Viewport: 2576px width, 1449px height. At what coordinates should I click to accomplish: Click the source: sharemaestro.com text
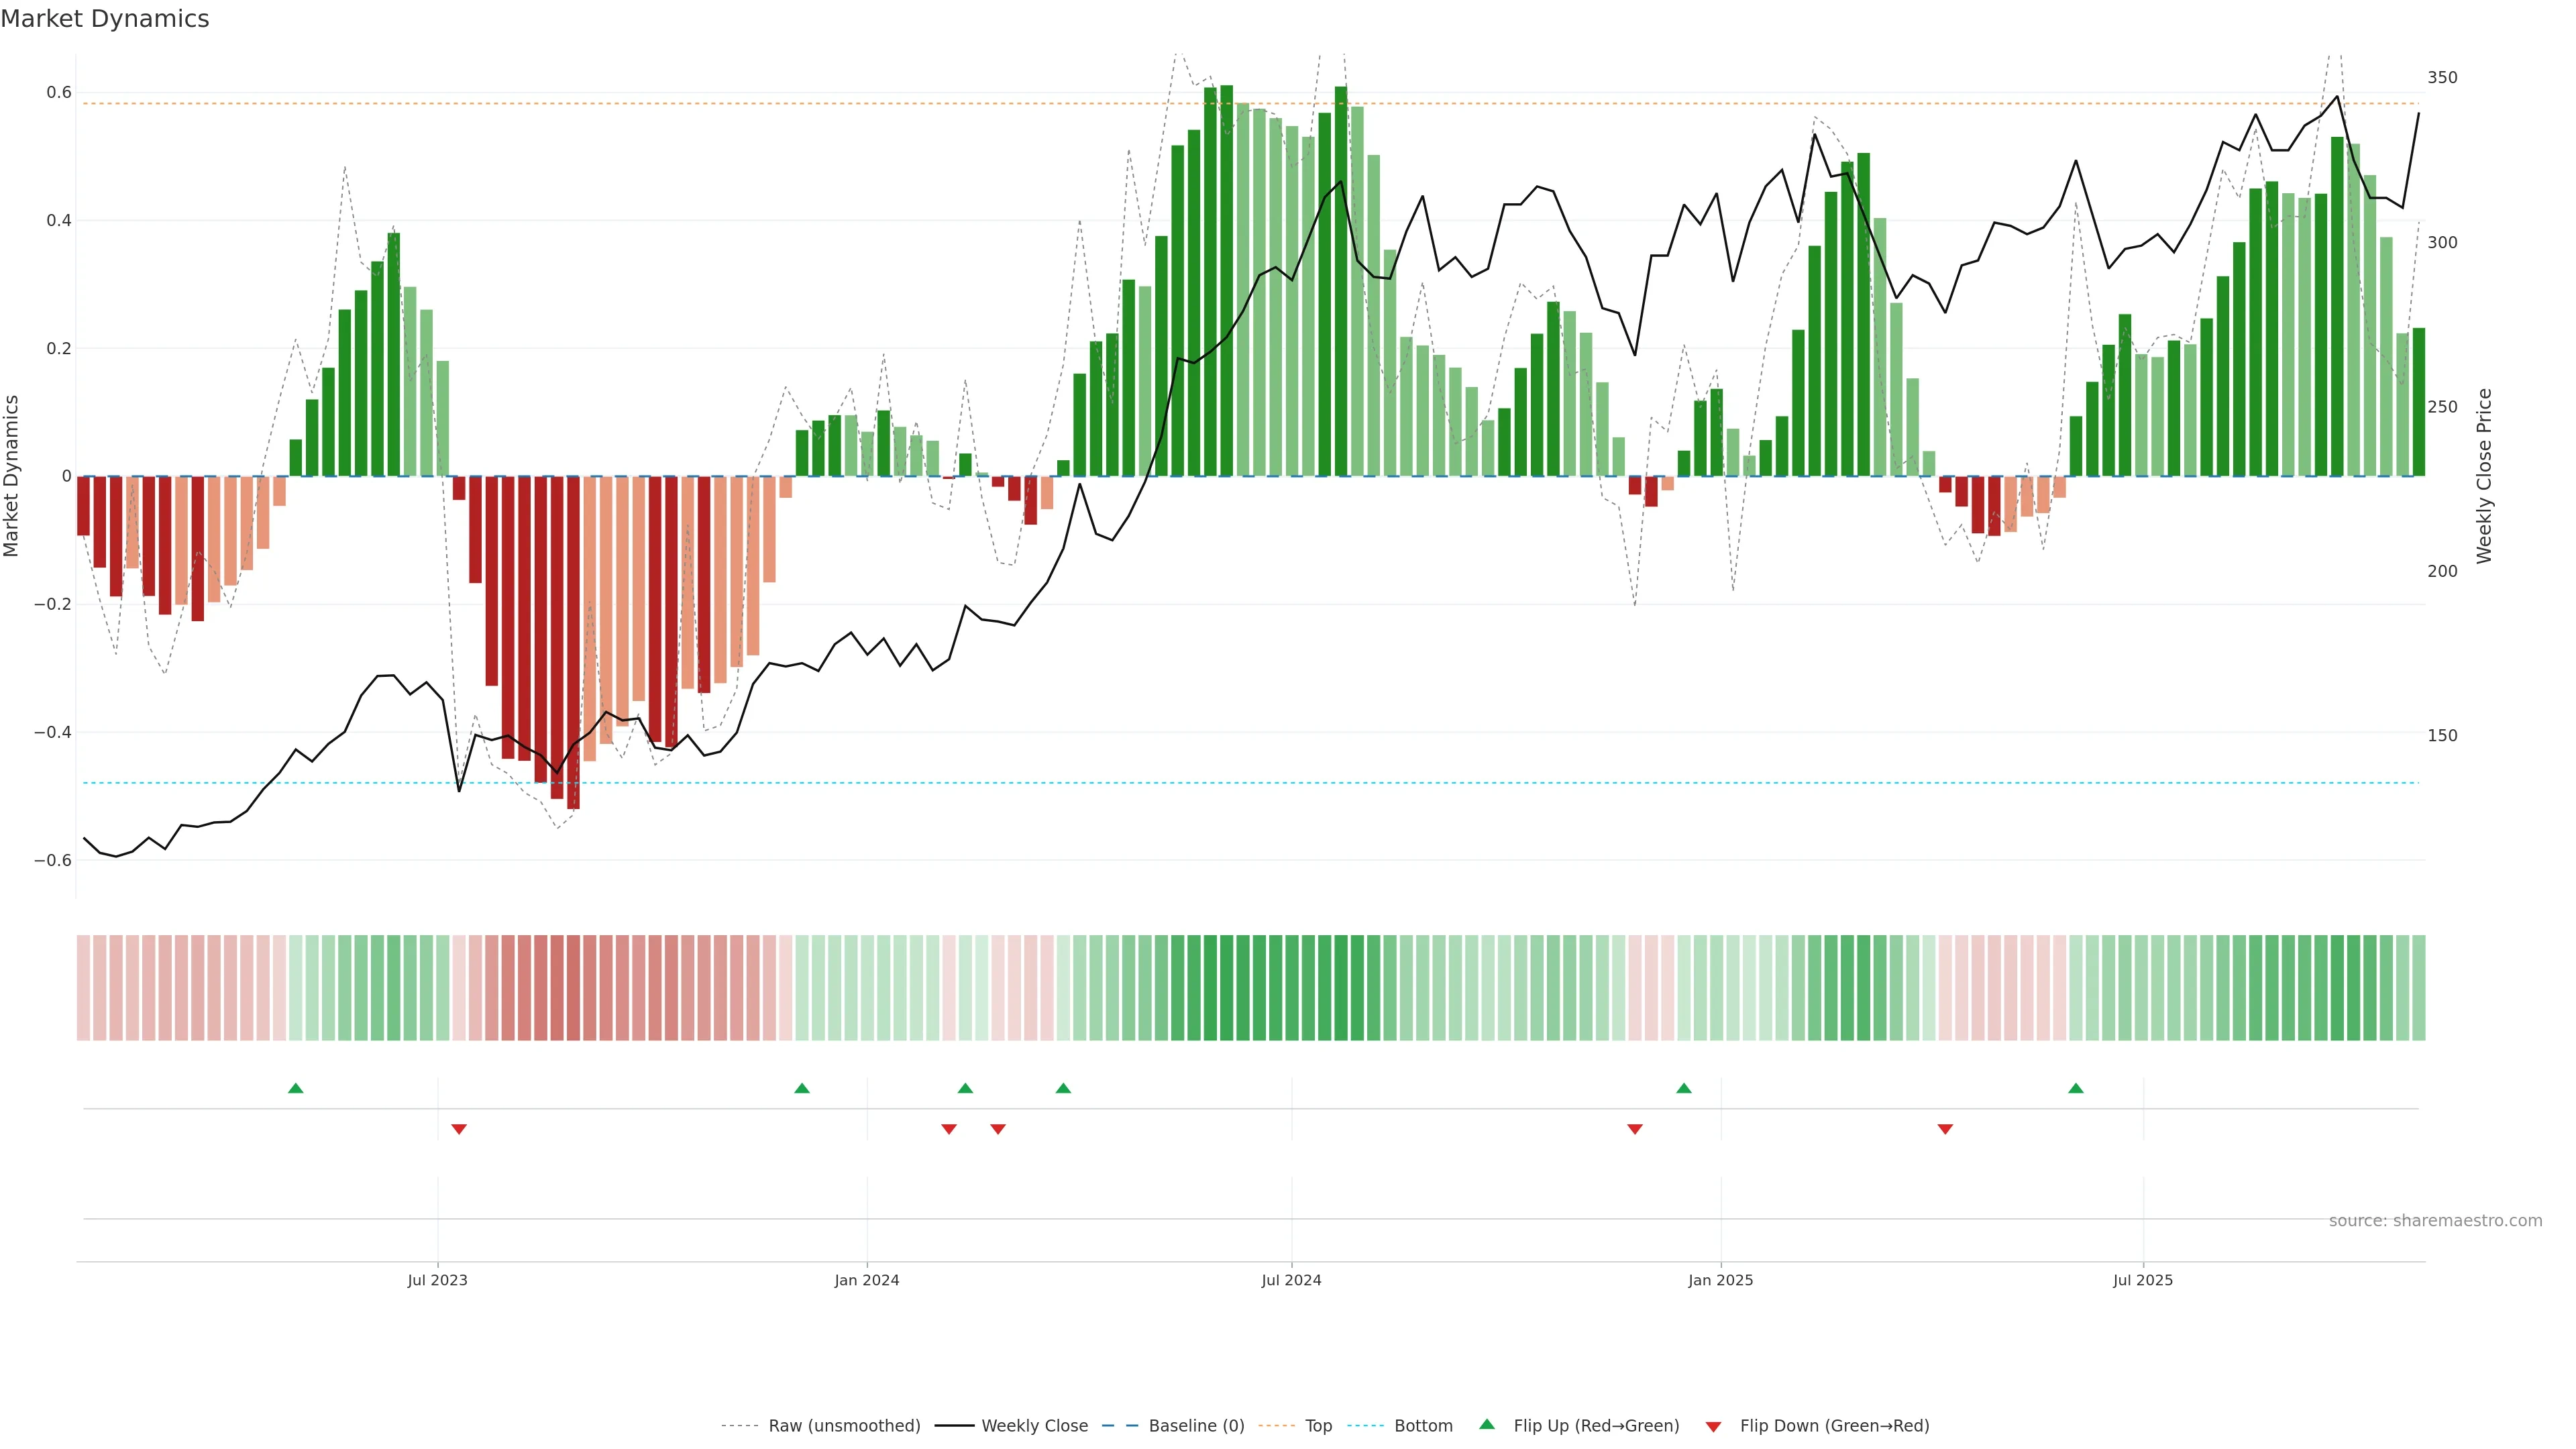click(2435, 1220)
